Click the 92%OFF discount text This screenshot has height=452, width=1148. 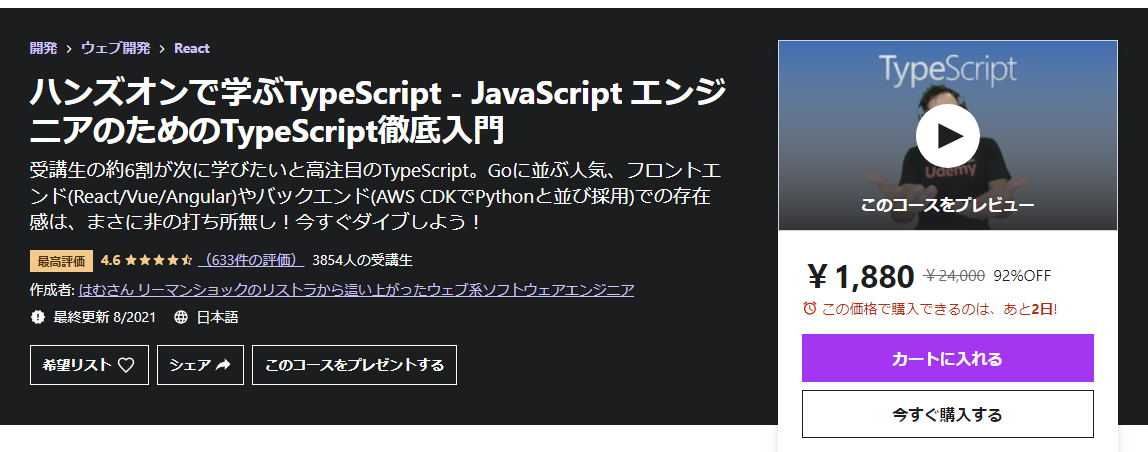[1022, 276]
